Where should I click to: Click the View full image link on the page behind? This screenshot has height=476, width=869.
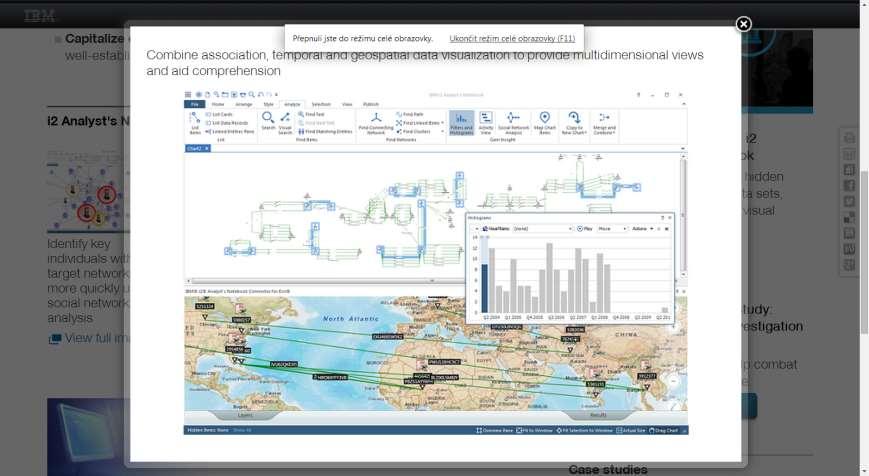pos(89,339)
